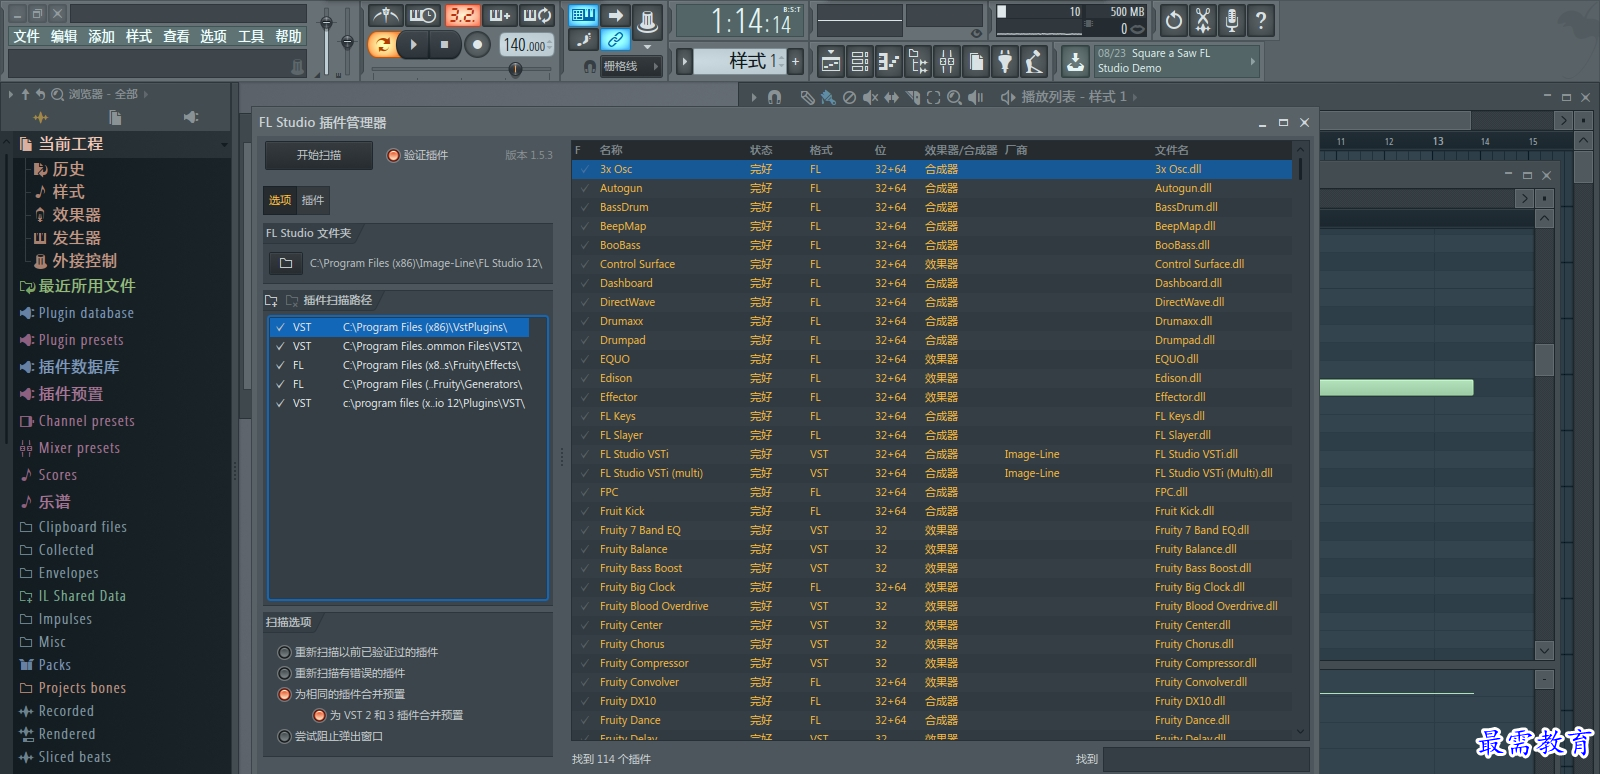Select the playlist slip tool
Screen dimensions: 1600x774
(x=891, y=97)
